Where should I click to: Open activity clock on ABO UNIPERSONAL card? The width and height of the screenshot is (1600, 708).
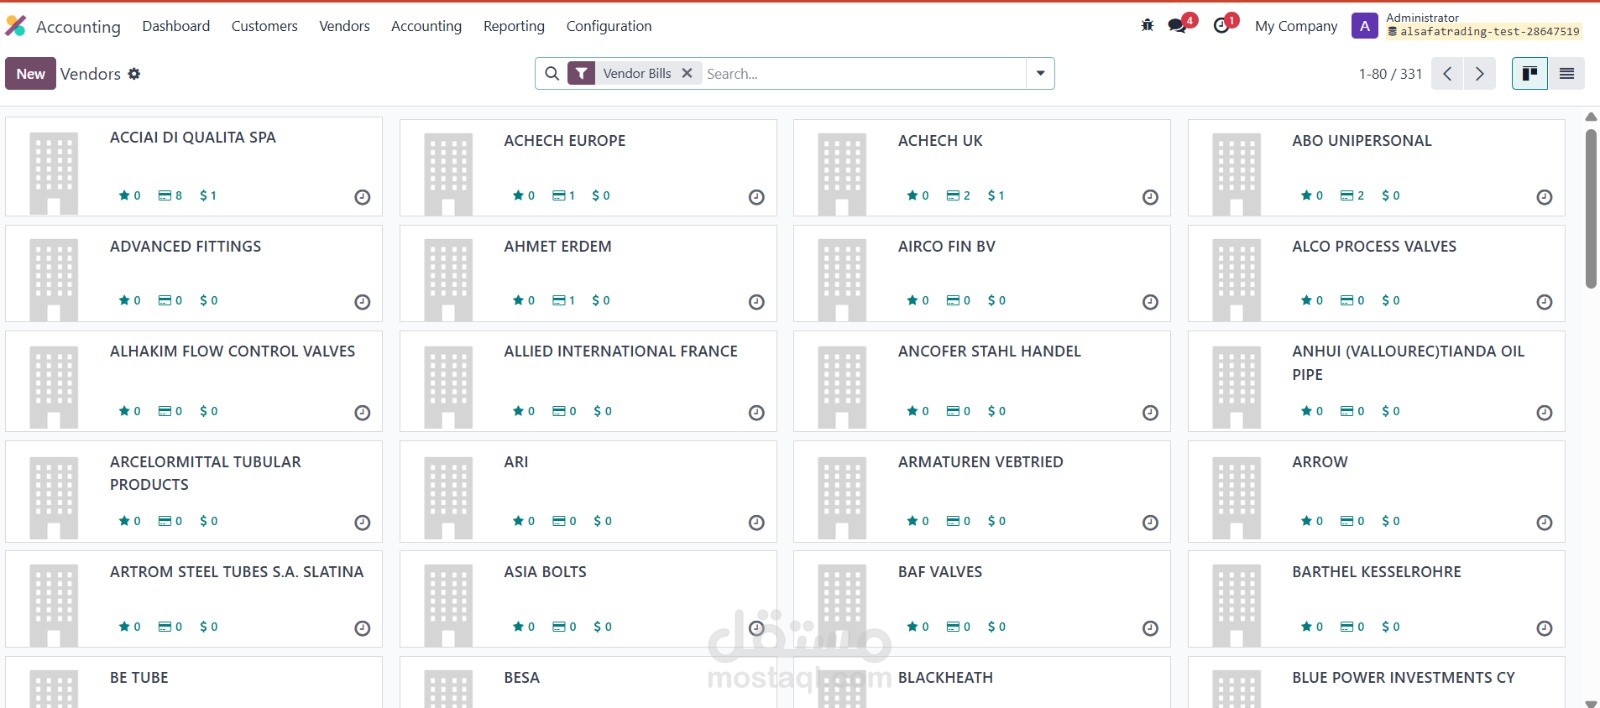(x=1545, y=197)
